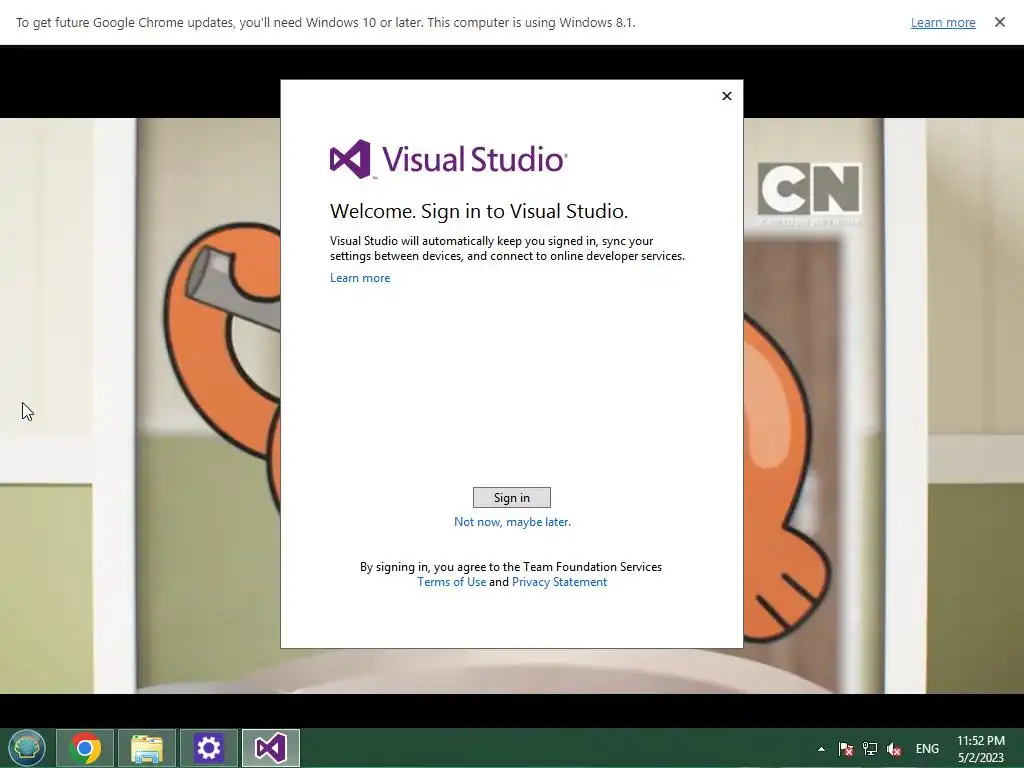Click the Sign in button
The width and height of the screenshot is (1024, 768).
pyautogui.click(x=511, y=498)
